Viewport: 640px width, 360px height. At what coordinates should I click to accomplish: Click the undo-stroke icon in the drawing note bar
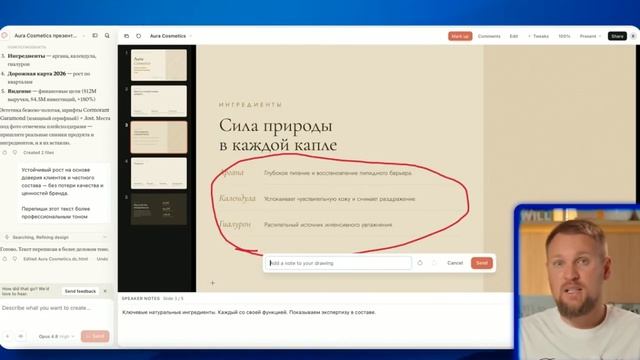pos(420,263)
